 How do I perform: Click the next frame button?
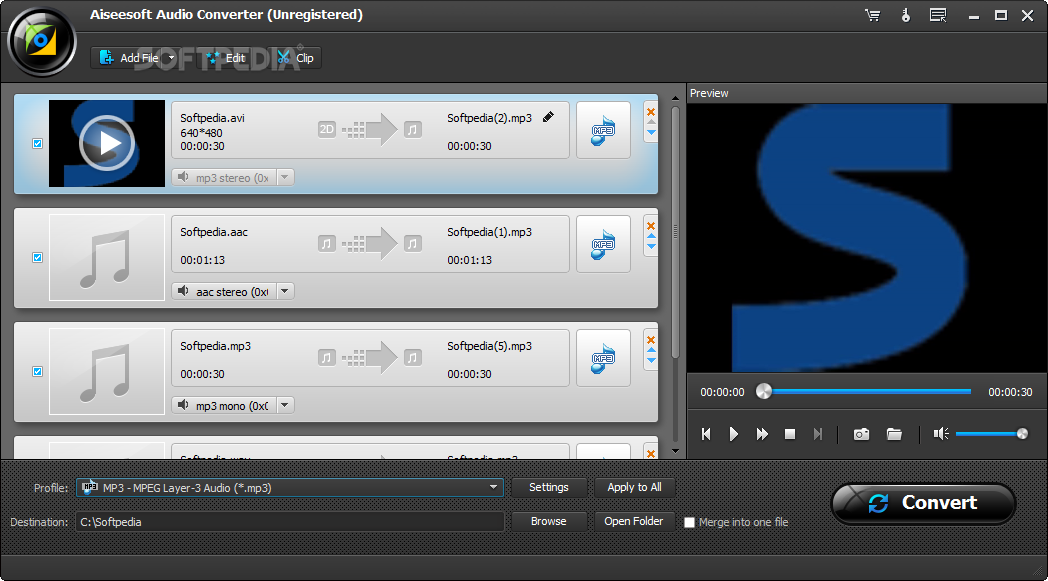(x=817, y=434)
